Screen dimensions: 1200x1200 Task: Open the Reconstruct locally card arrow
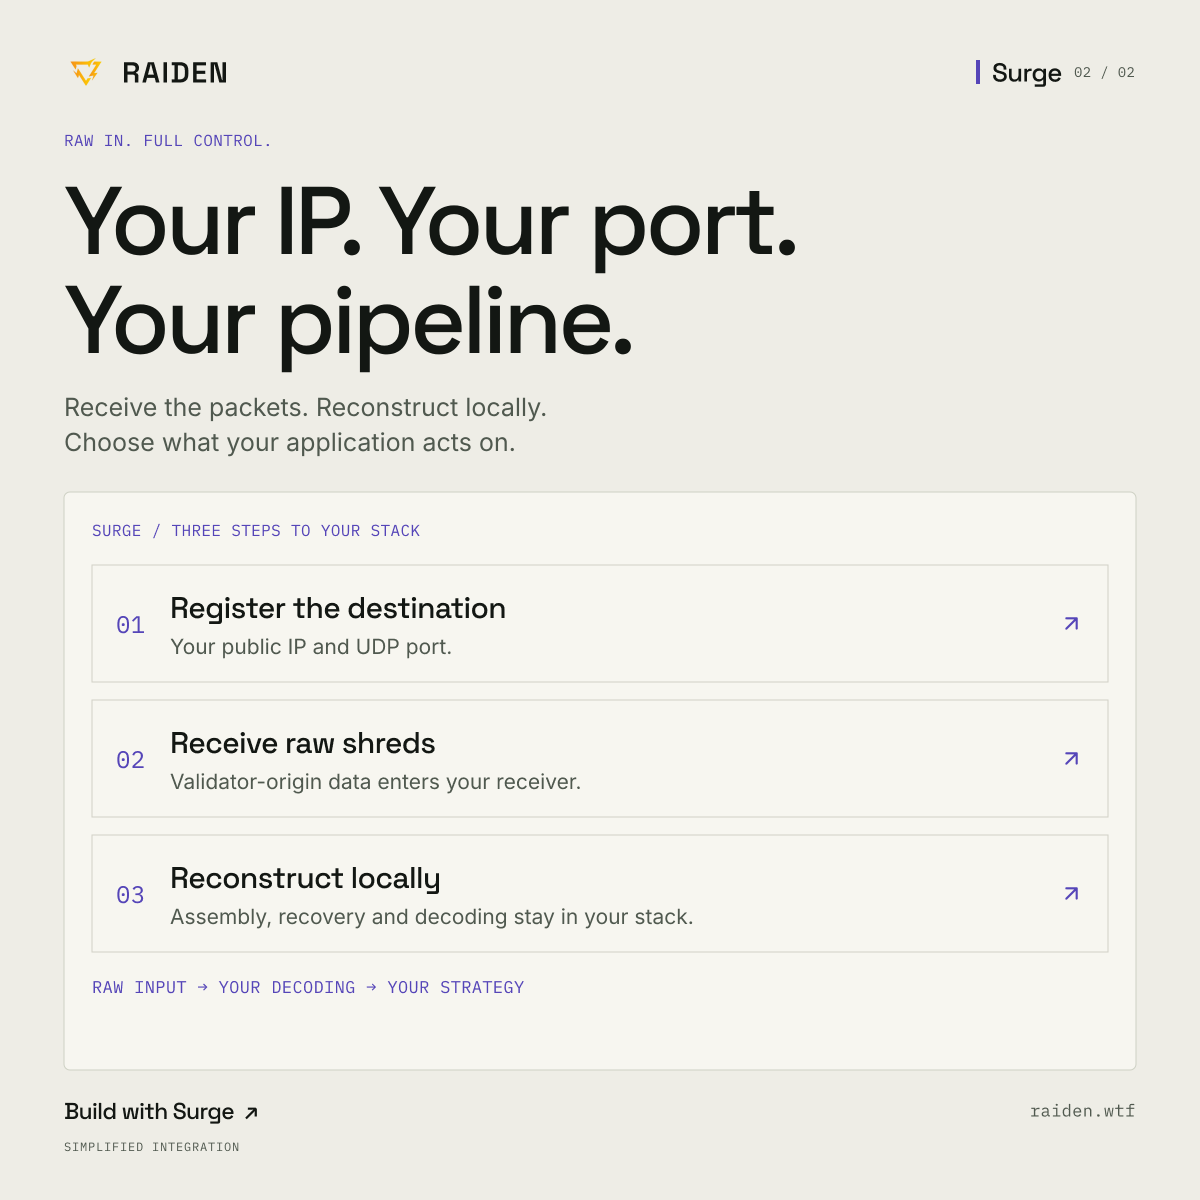pos(1071,893)
